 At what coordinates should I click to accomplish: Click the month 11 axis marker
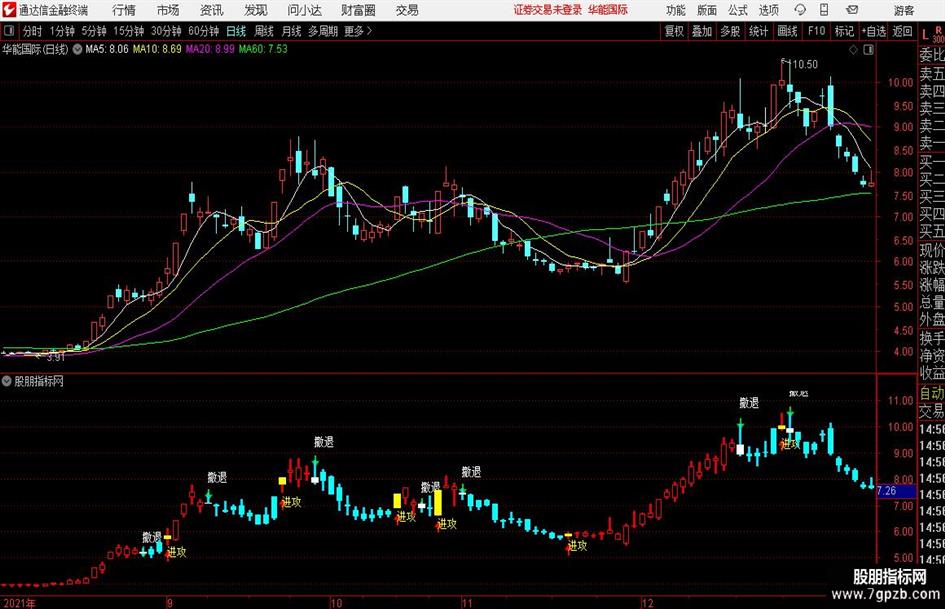467,603
